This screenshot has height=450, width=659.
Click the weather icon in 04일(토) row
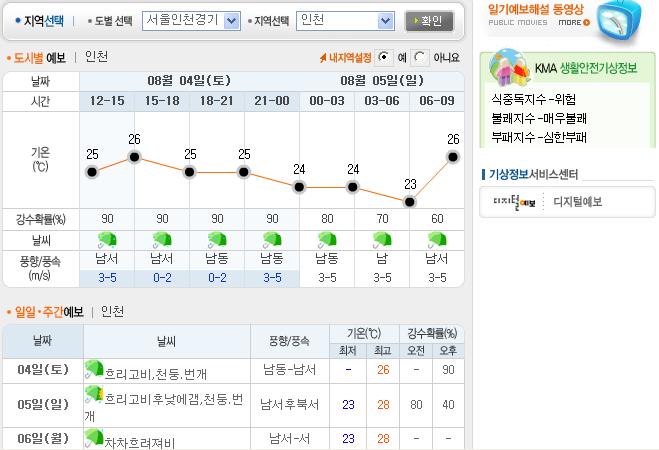[94, 369]
